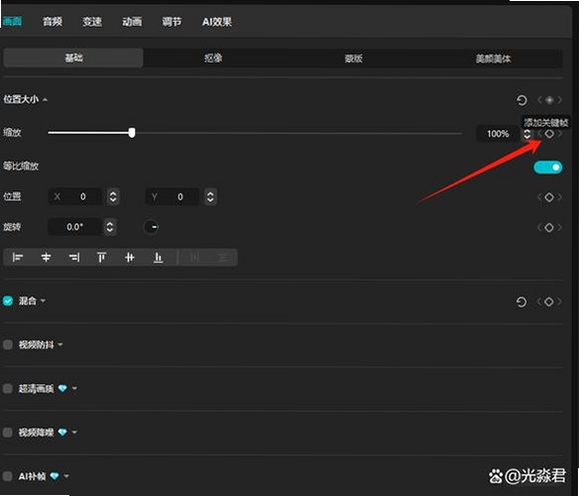Go to next keyframe on 混合 row
Screen dimensions: 579x496
coord(560,302)
